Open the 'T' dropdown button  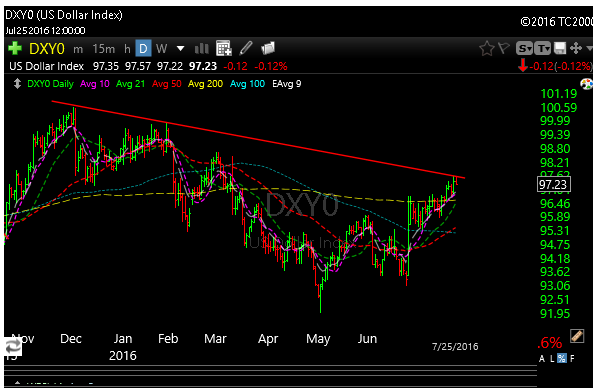coord(543,48)
